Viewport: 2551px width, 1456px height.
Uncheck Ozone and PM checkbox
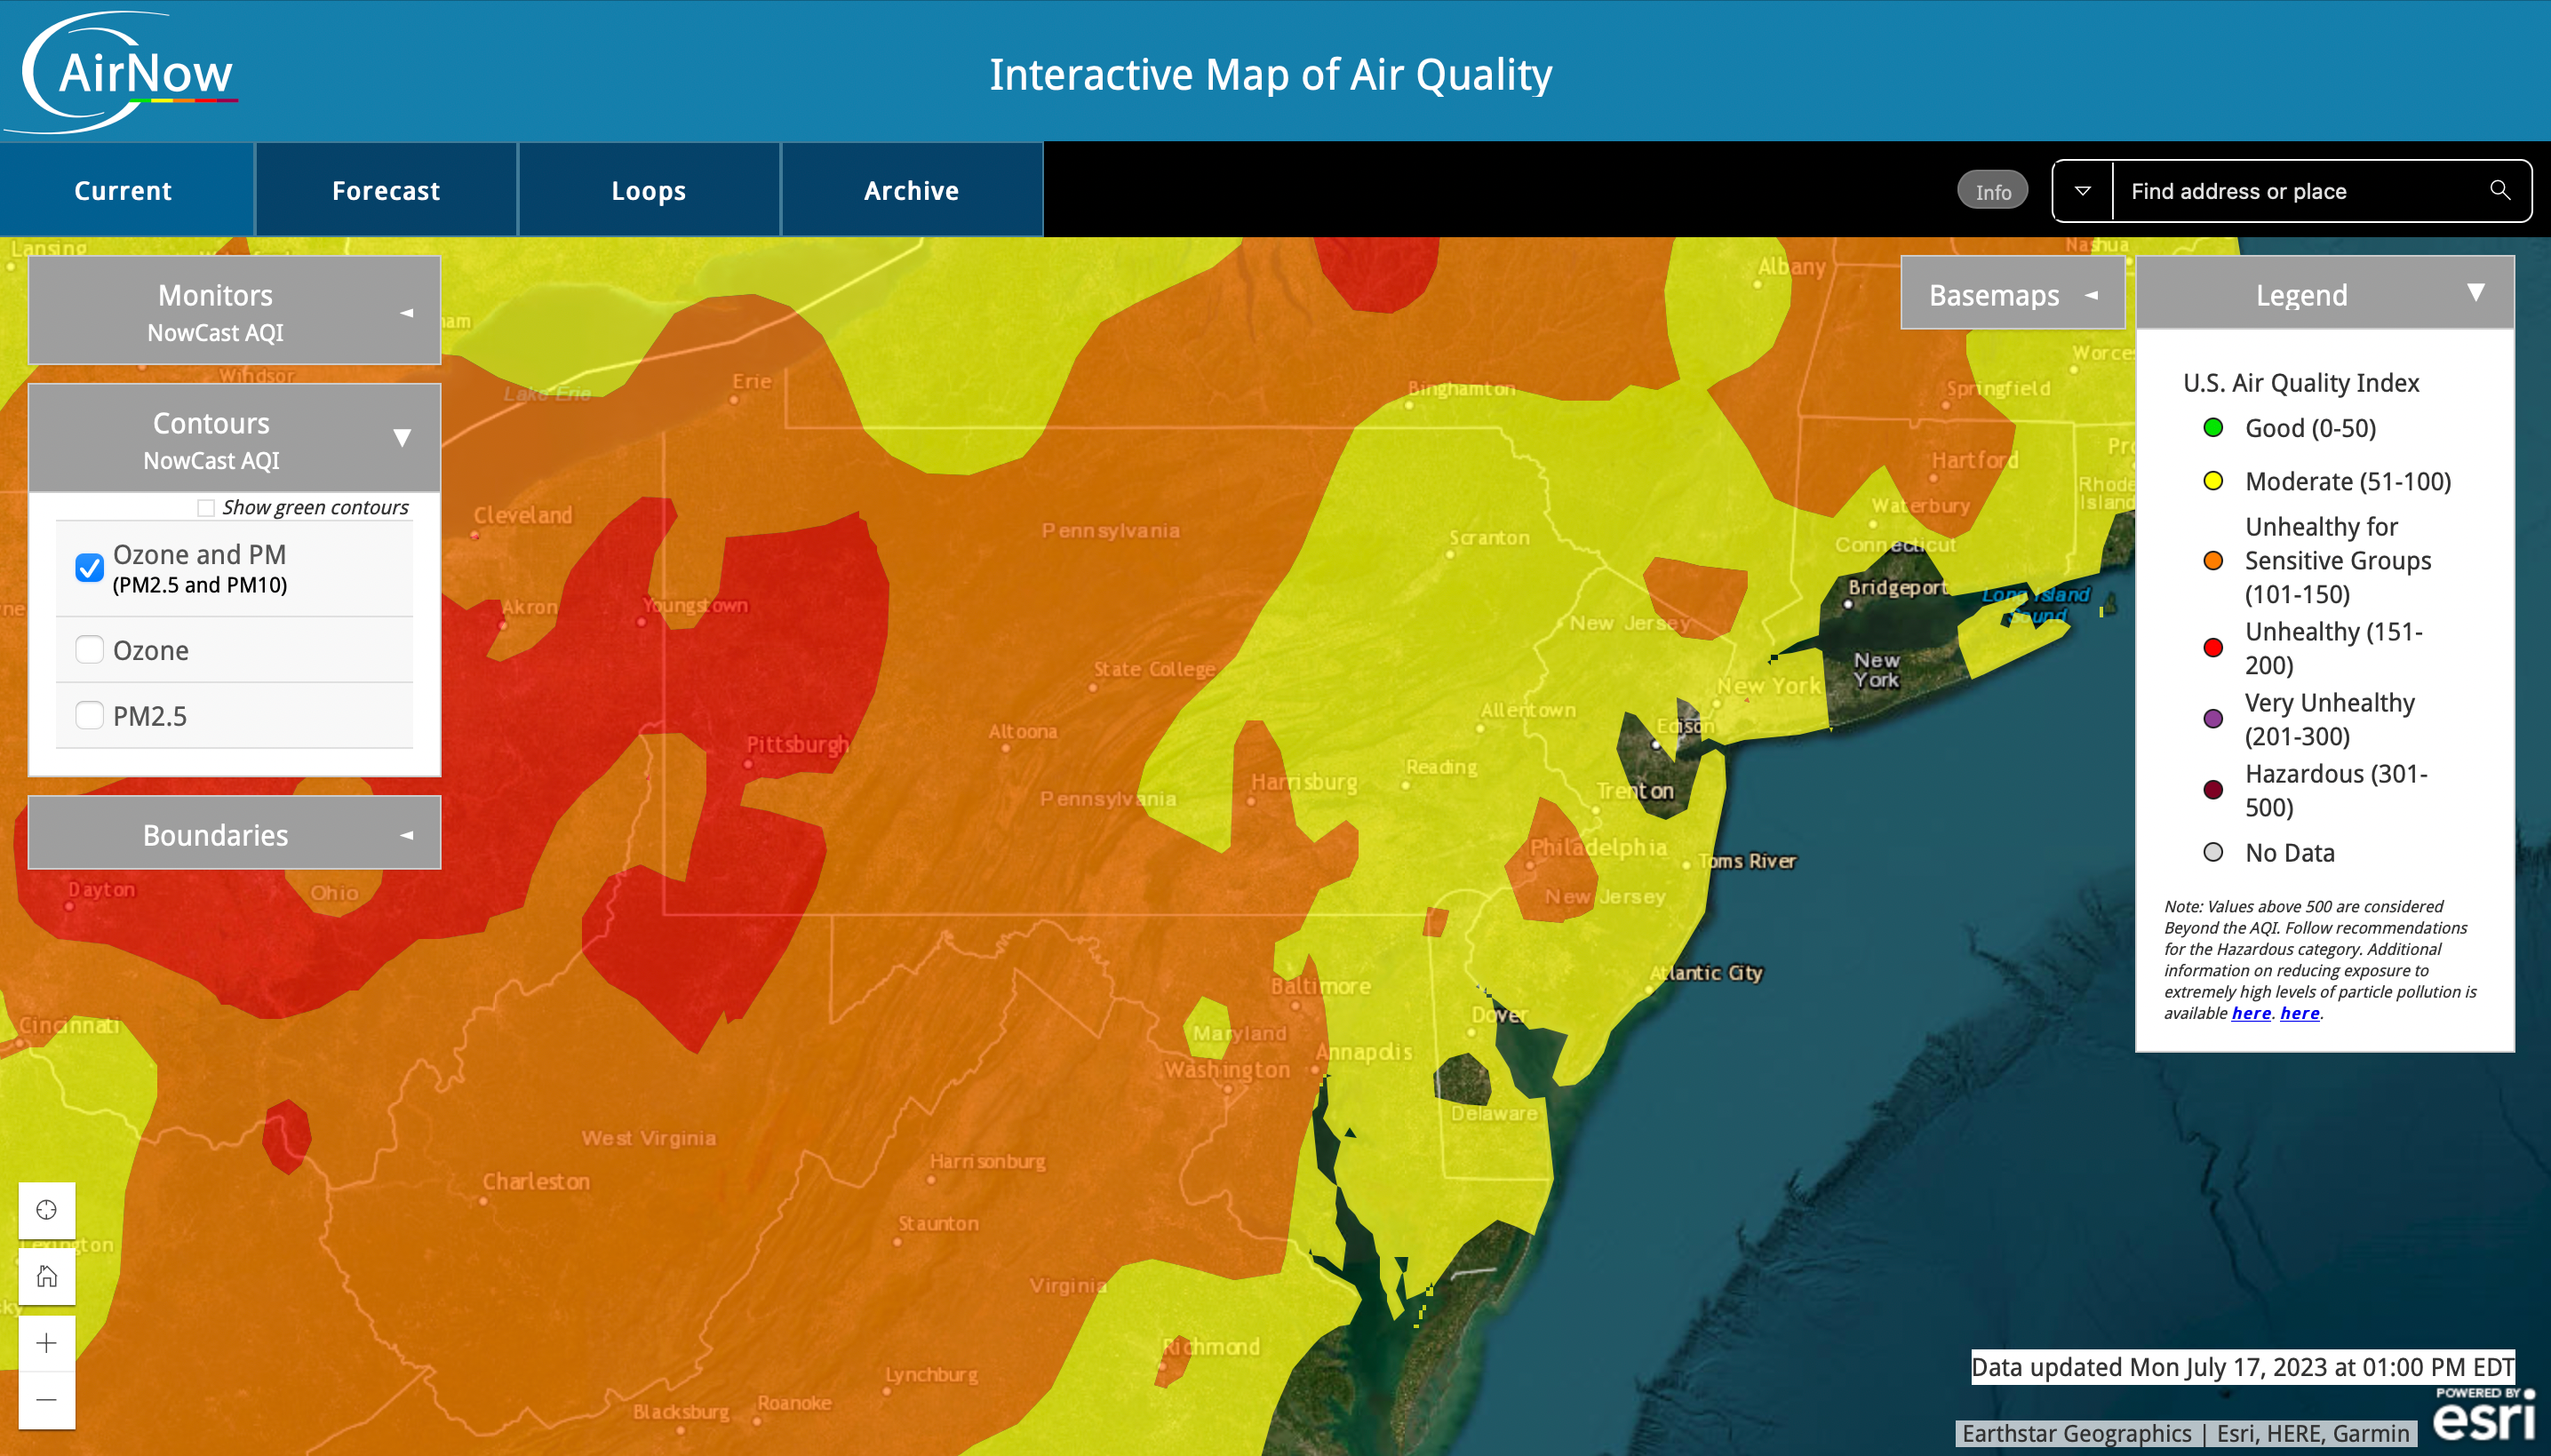[x=90, y=568]
